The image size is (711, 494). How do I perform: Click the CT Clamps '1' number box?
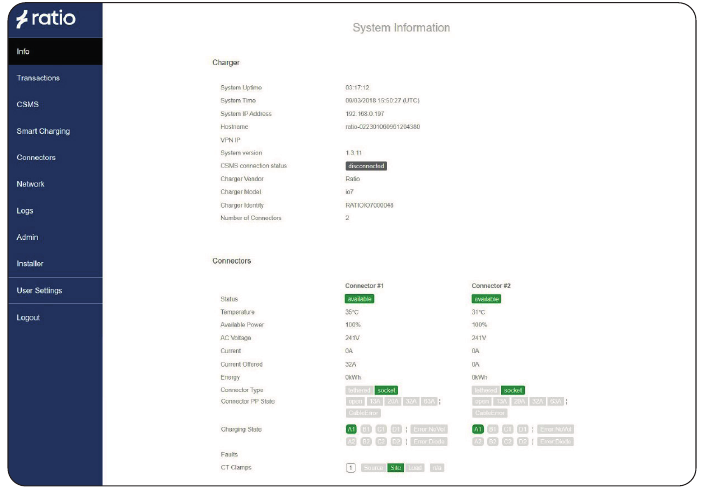(x=351, y=468)
